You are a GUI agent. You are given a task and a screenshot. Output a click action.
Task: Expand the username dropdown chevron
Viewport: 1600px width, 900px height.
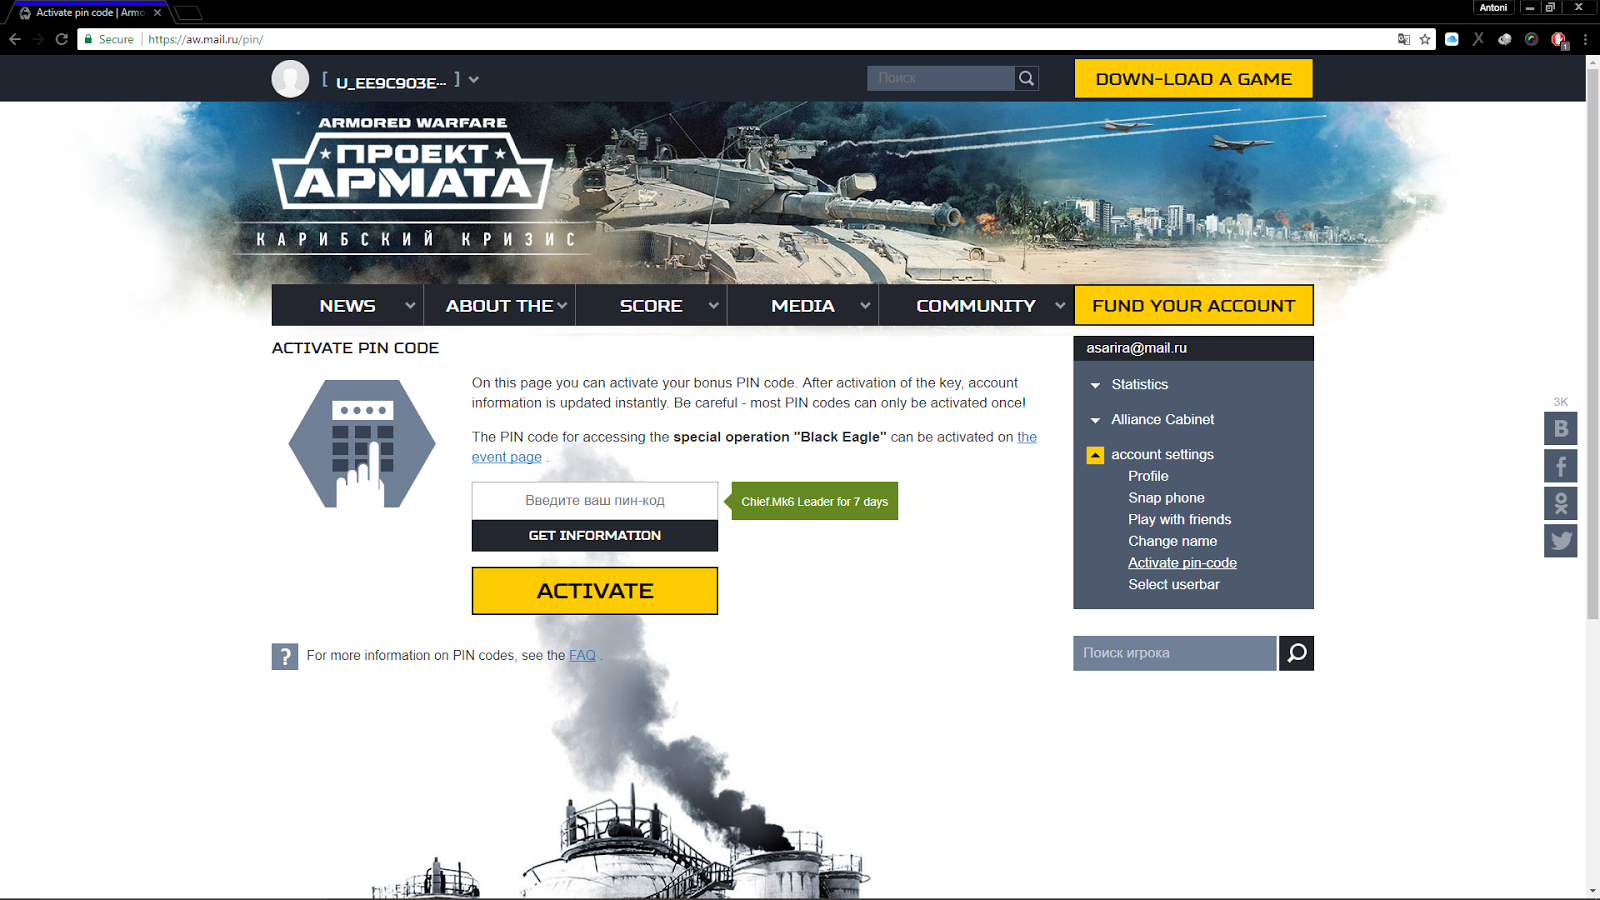pyautogui.click(x=474, y=80)
